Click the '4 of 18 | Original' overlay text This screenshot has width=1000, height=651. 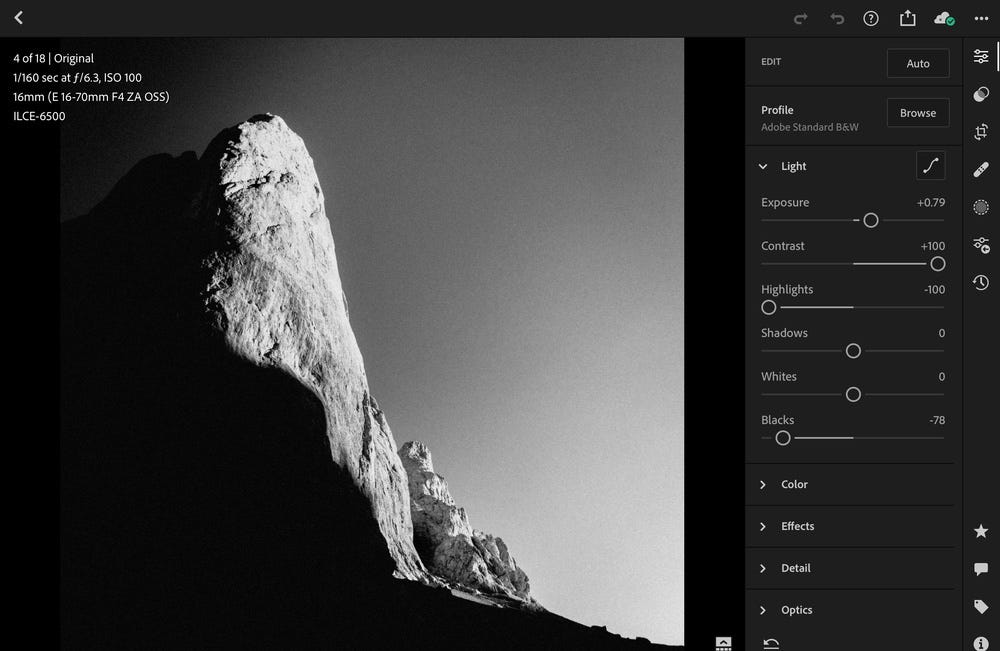pos(54,58)
